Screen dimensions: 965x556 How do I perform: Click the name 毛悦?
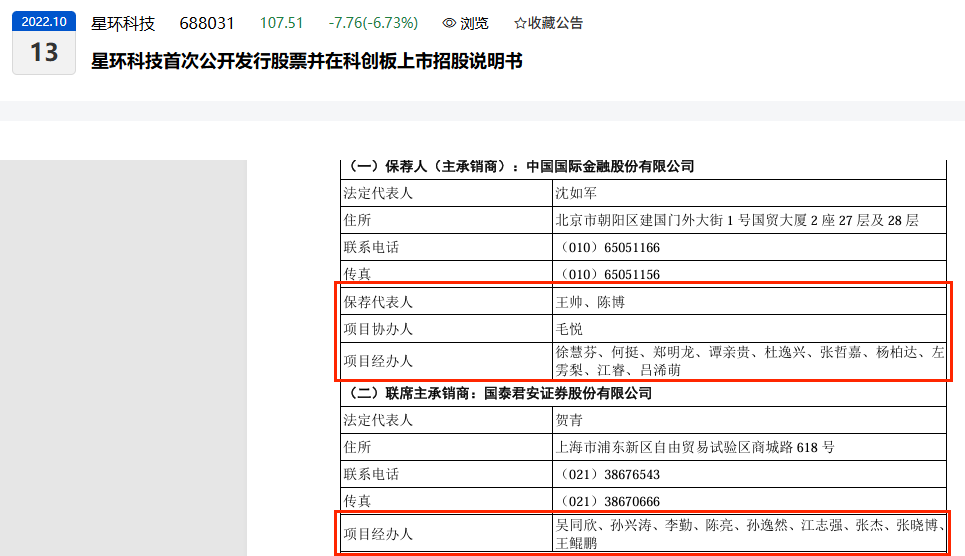point(569,329)
